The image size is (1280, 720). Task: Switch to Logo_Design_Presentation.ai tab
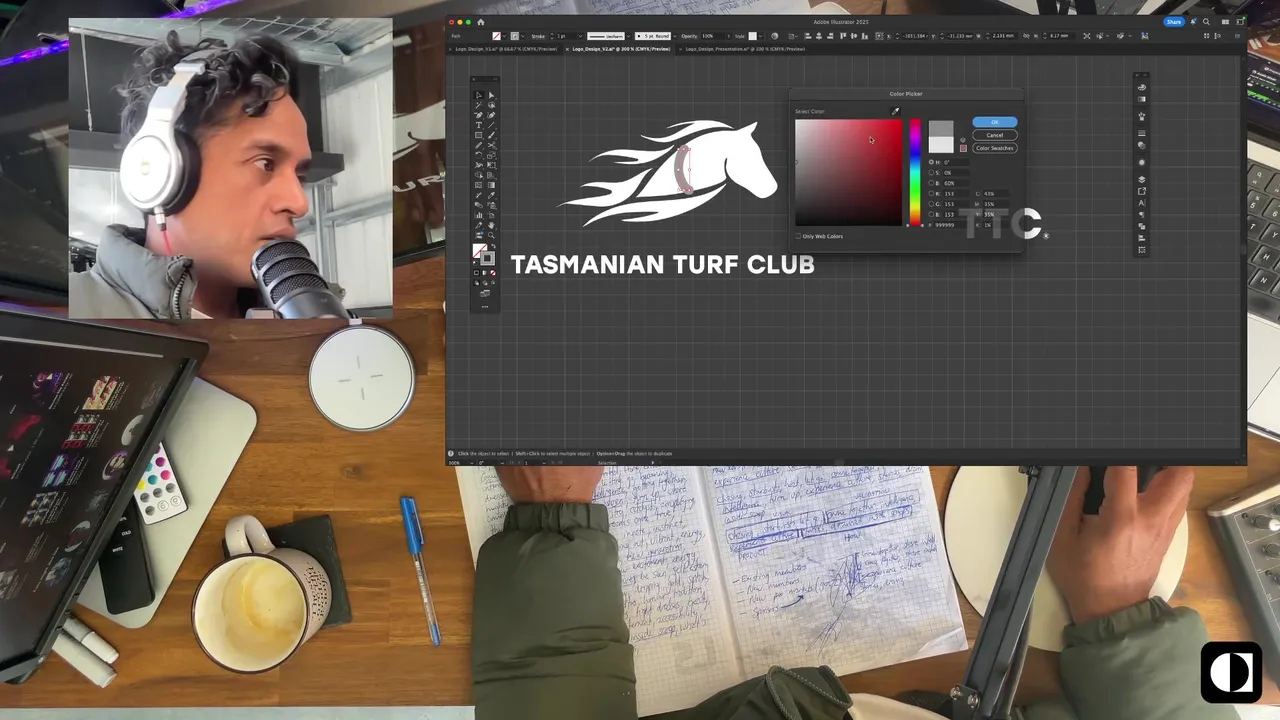[x=745, y=49]
